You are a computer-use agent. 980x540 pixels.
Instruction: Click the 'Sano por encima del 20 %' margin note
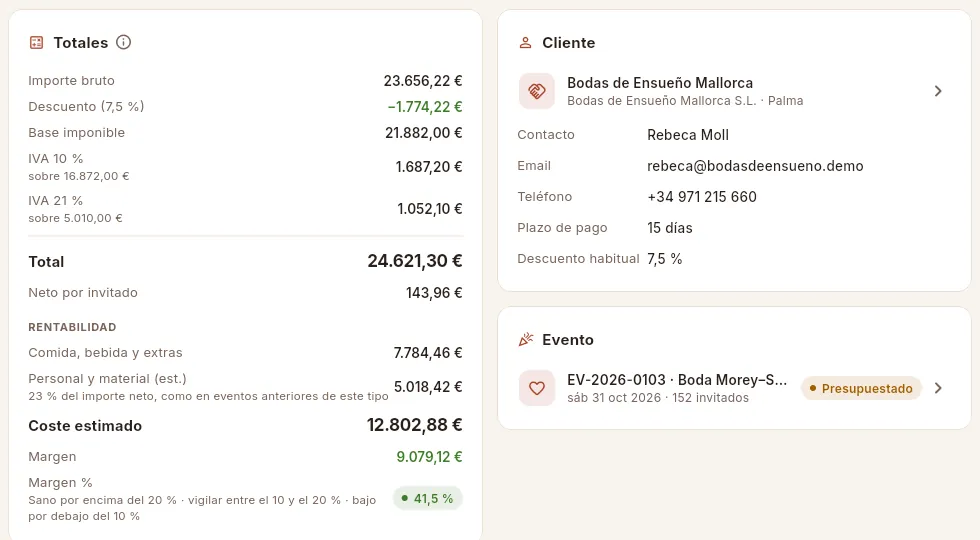[x=202, y=508]
